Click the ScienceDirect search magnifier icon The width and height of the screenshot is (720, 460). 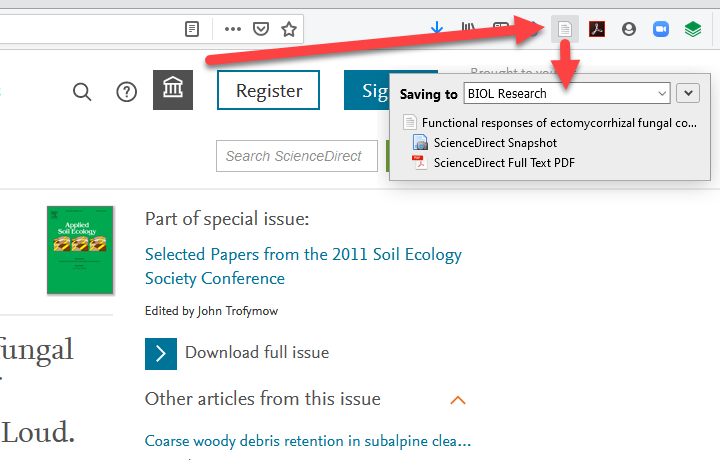(82, 92)
